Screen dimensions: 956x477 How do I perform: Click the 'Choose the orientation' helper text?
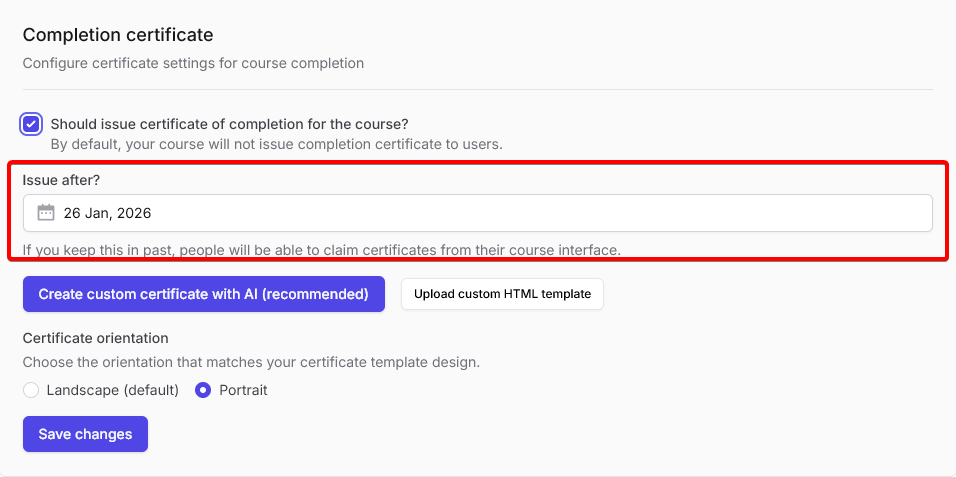point(251,362)
